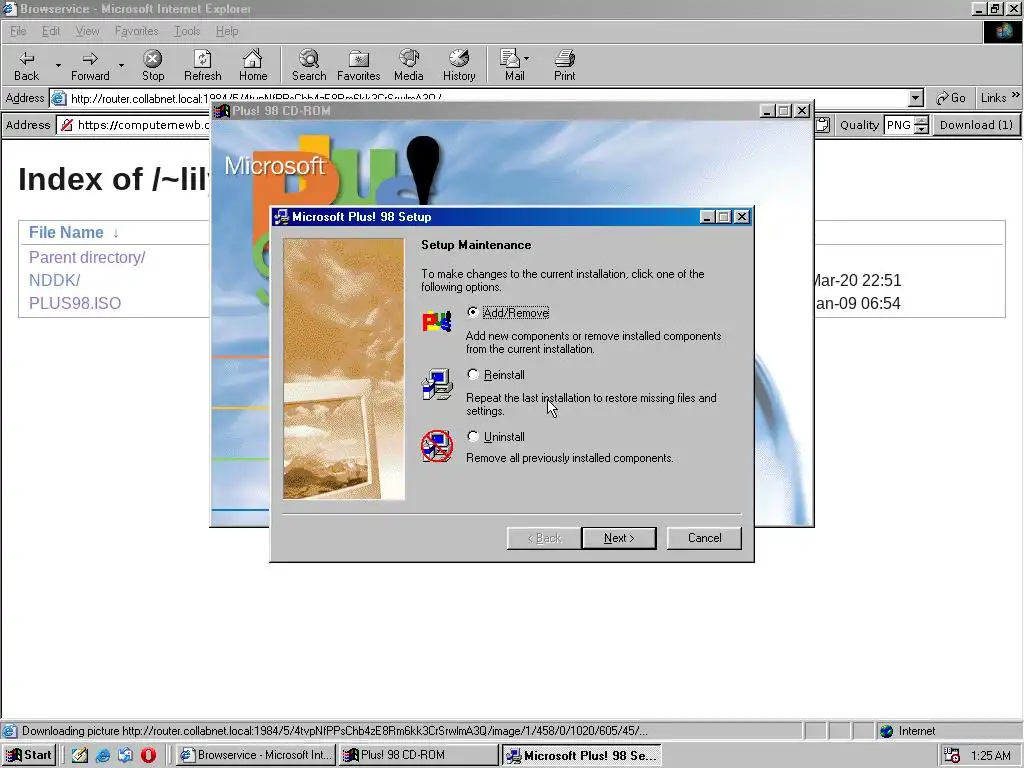Click the inner https address field
Image resolution: width=1024 pixels, height=768 pixels.
pyautogui.click(x=142, y=125)
